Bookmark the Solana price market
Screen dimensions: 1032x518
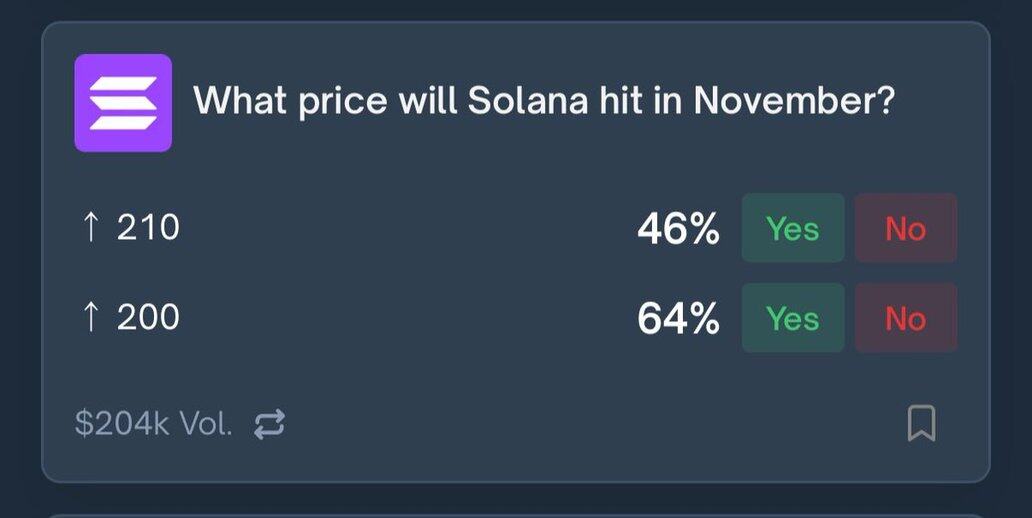(x=921, y=423)
